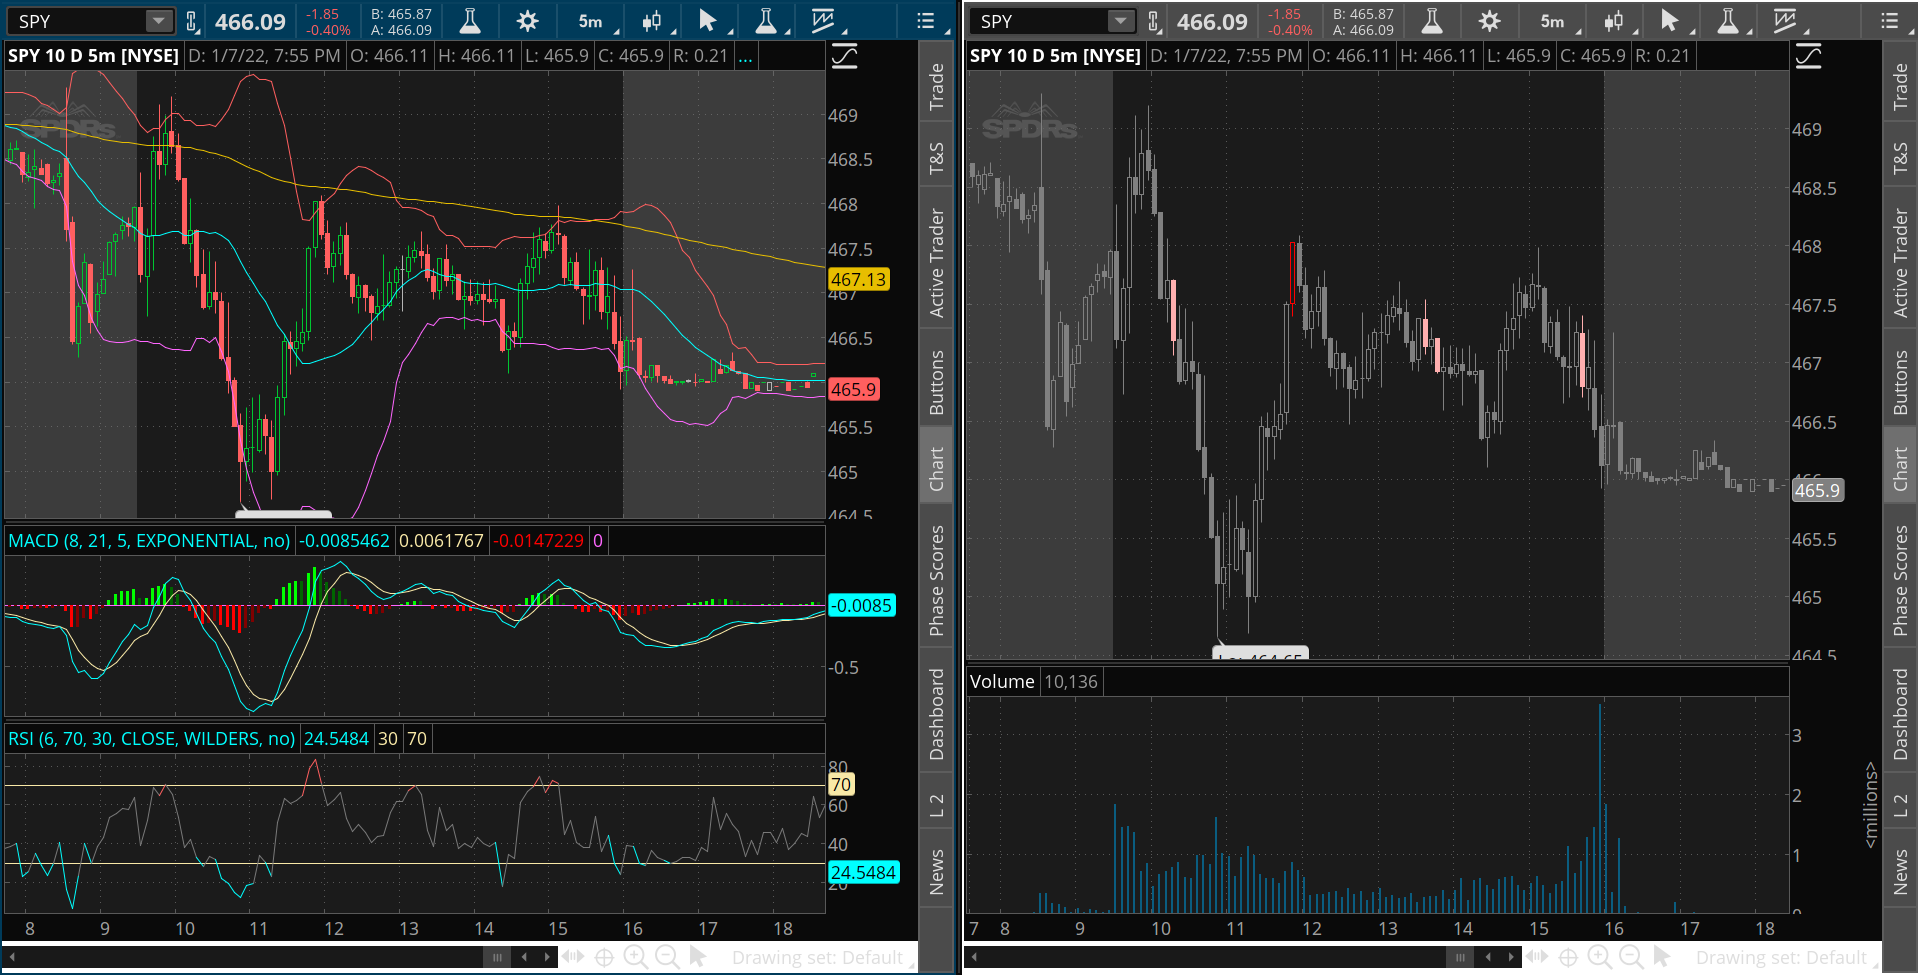
Task: Click yellow 467.13 price bubble on left axis
Action: point(858,280)
